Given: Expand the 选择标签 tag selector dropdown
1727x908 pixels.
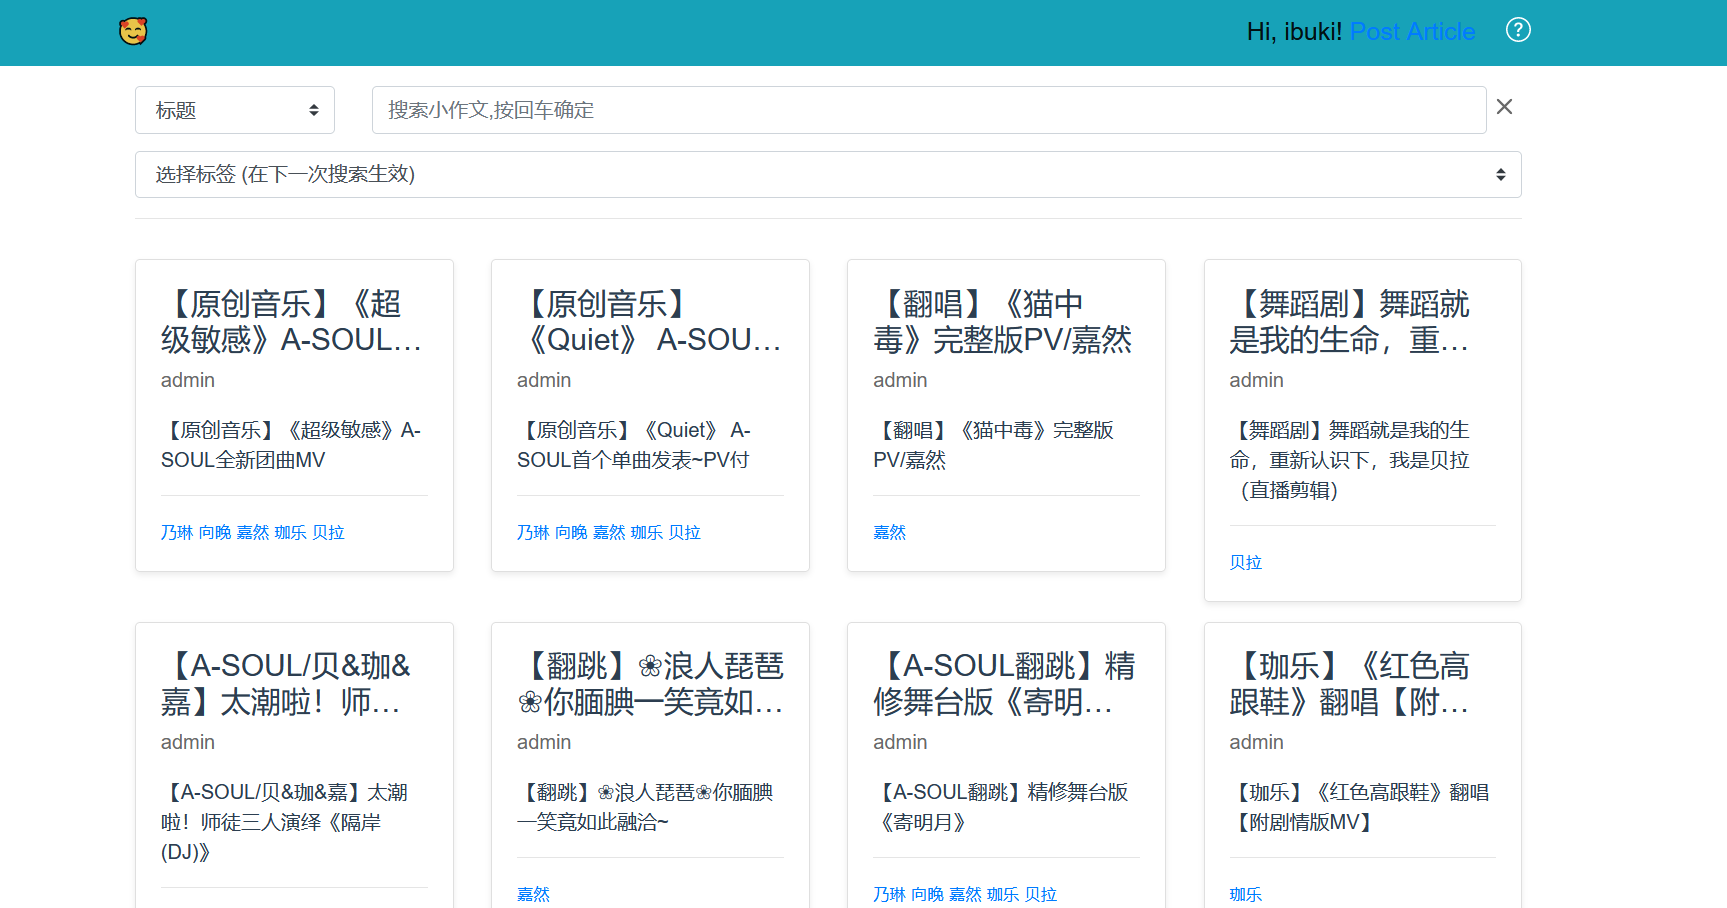Looking at the screenshot, I should (x=828, y=175).
